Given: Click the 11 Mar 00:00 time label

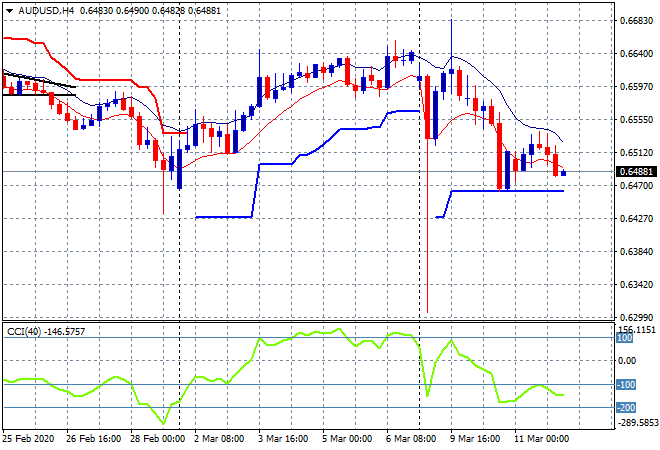Looking at the screenshot, I should click(541, 439).
